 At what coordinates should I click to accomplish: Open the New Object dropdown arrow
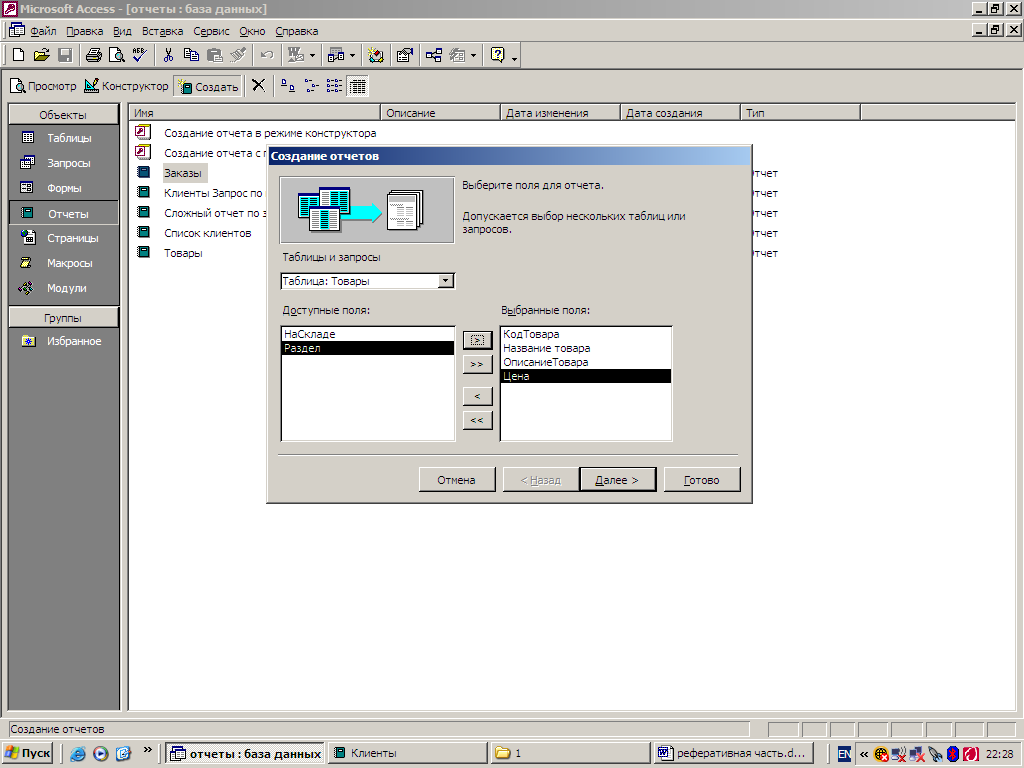click(473, 56)
